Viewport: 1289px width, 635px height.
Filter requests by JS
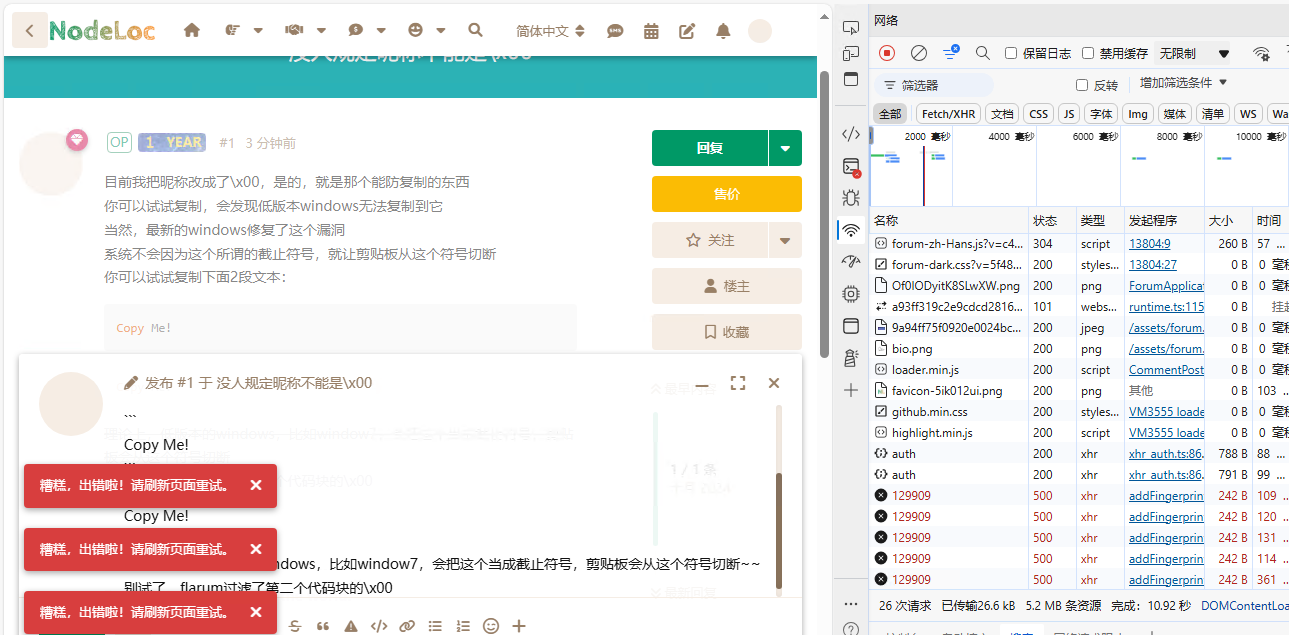pyautogui.click(x=1069, y=114)
